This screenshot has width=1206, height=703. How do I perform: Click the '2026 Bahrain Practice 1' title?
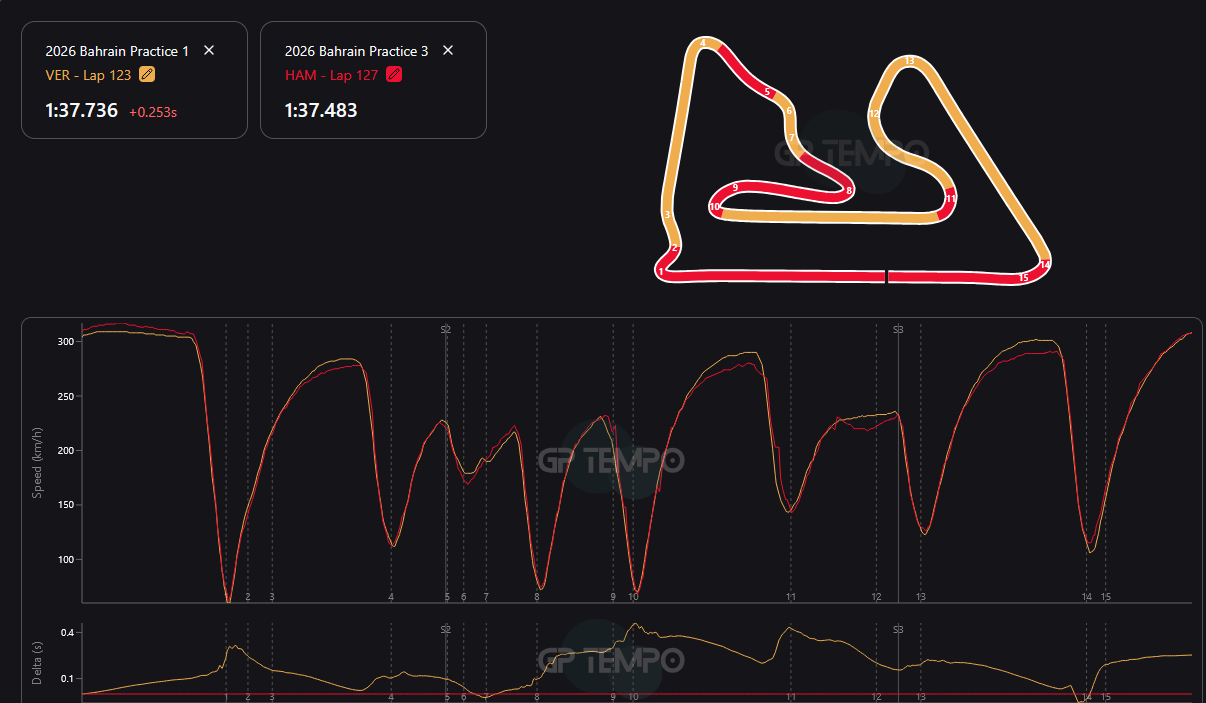[x=117, y=51]
